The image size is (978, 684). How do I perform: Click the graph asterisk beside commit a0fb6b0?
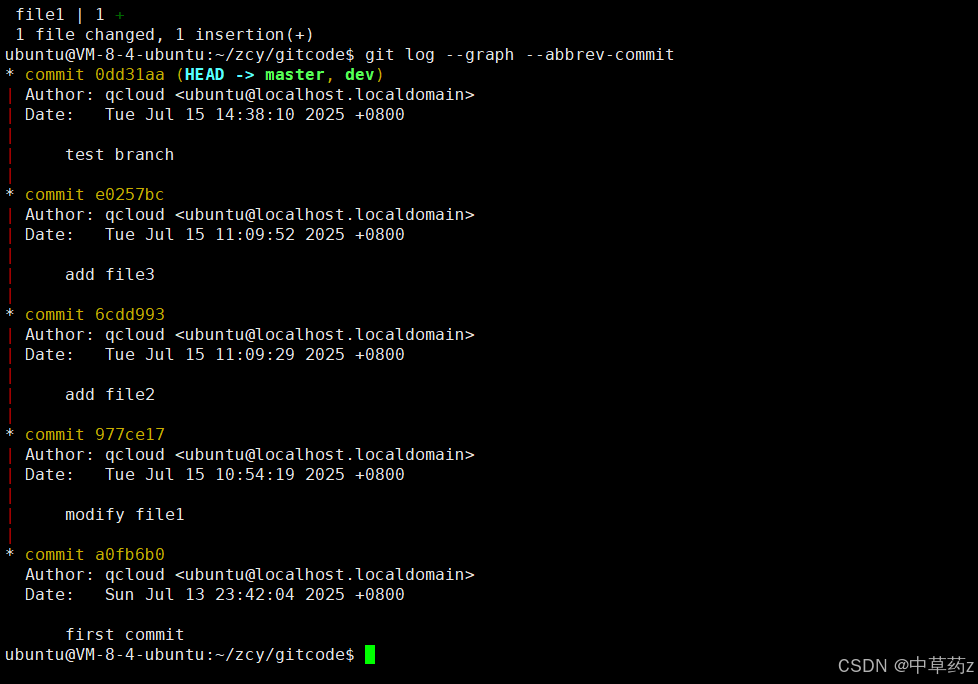tap(10, 554)
